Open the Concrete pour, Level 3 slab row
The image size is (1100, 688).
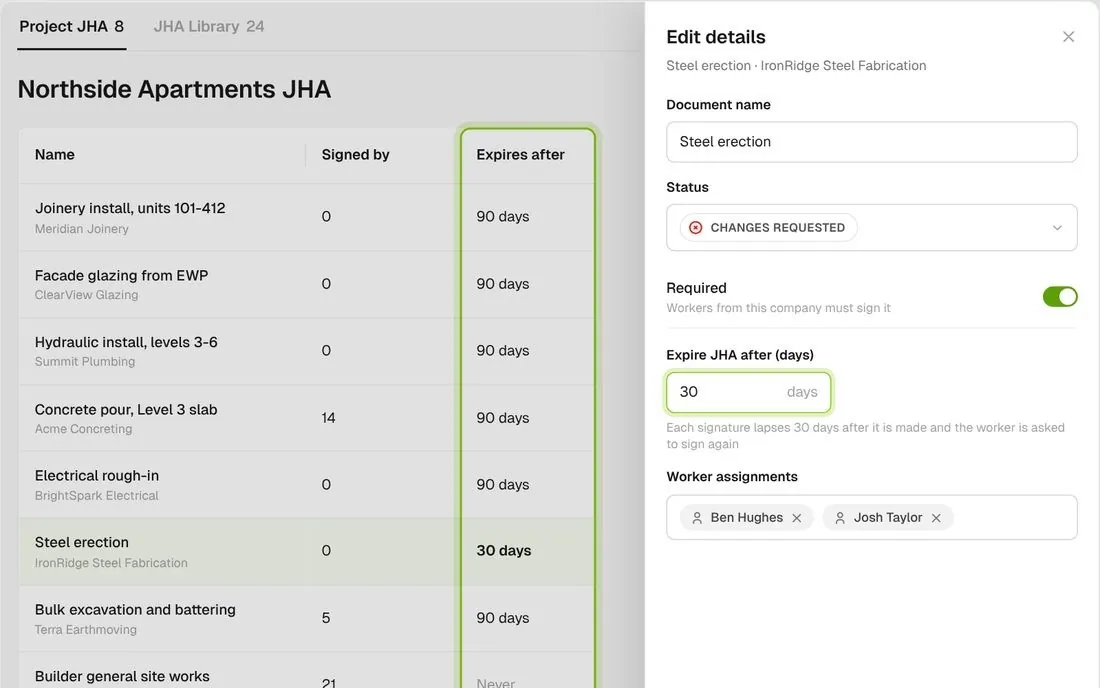(306, 417)
